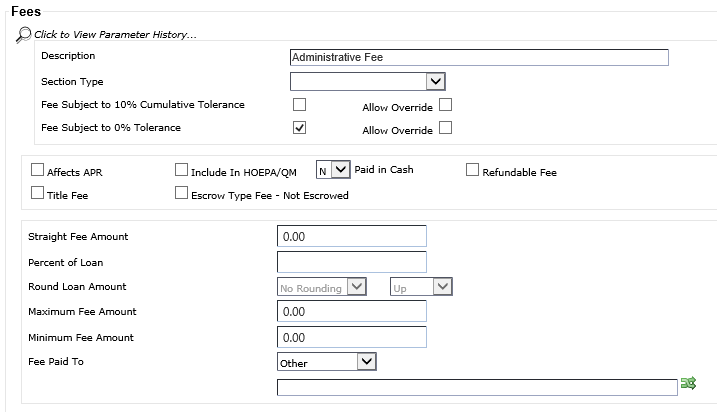This screenshot has height=412, width=717.
Task: Uncheck Fee Subject to 0% Tolerance
Action: click(x=299, y=127)
